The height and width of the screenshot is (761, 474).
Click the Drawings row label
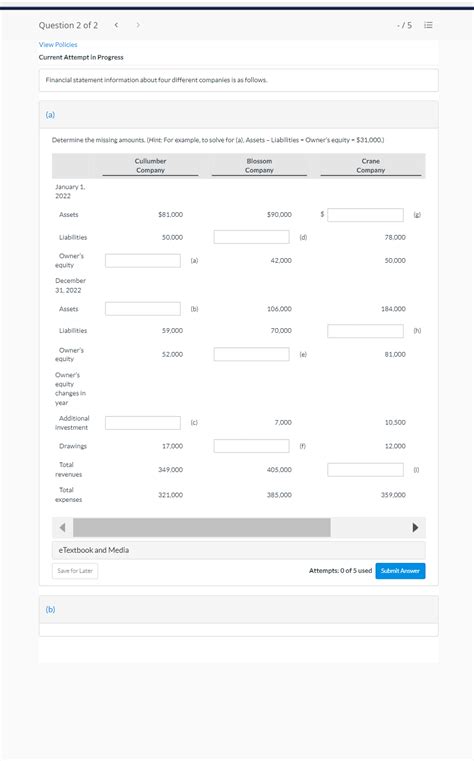[x=73, y=446]
